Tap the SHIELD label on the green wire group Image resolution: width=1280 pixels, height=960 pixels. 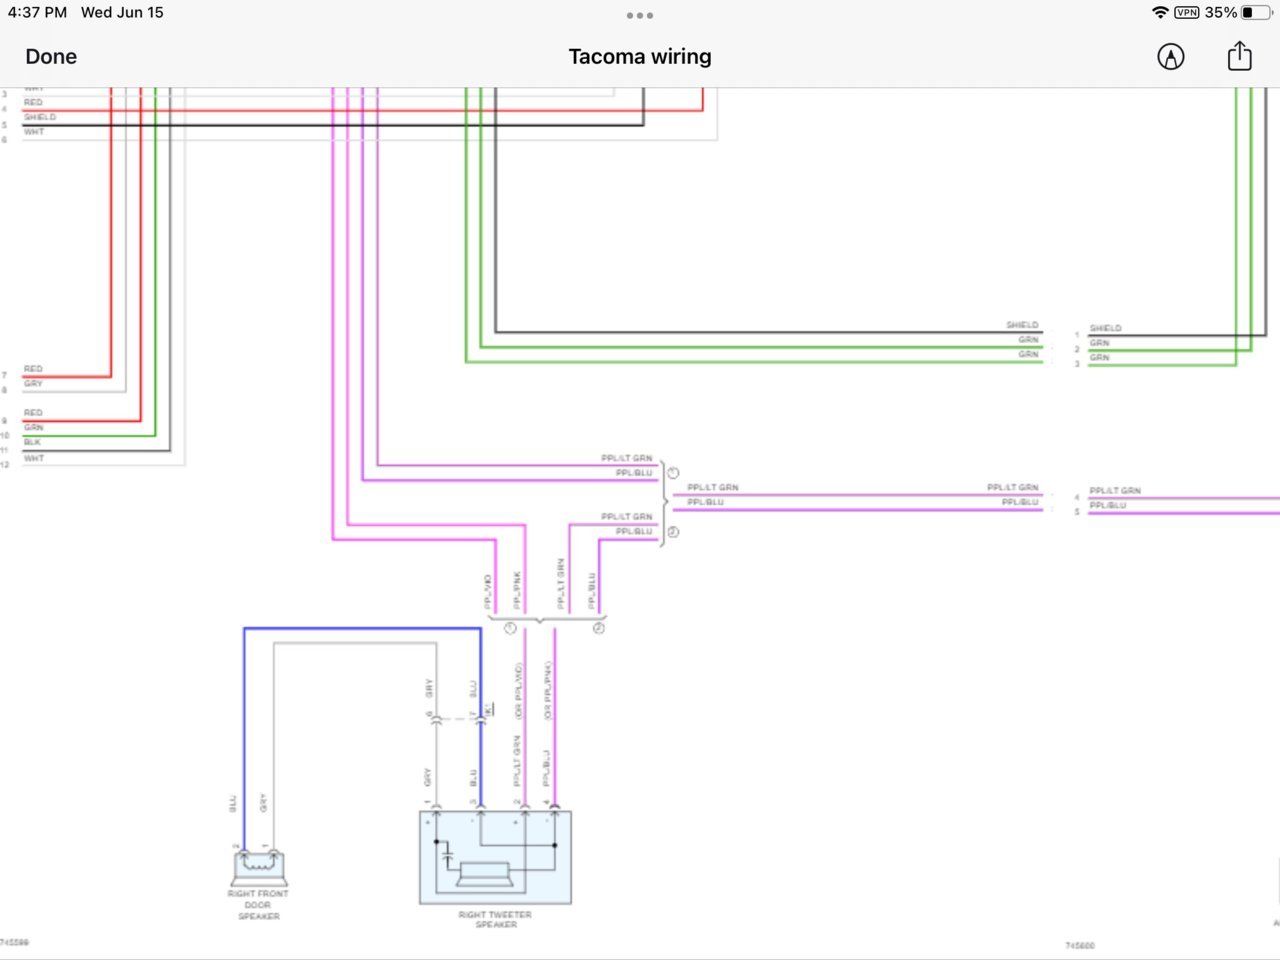pyautogui.click(x=1022, y=325)
